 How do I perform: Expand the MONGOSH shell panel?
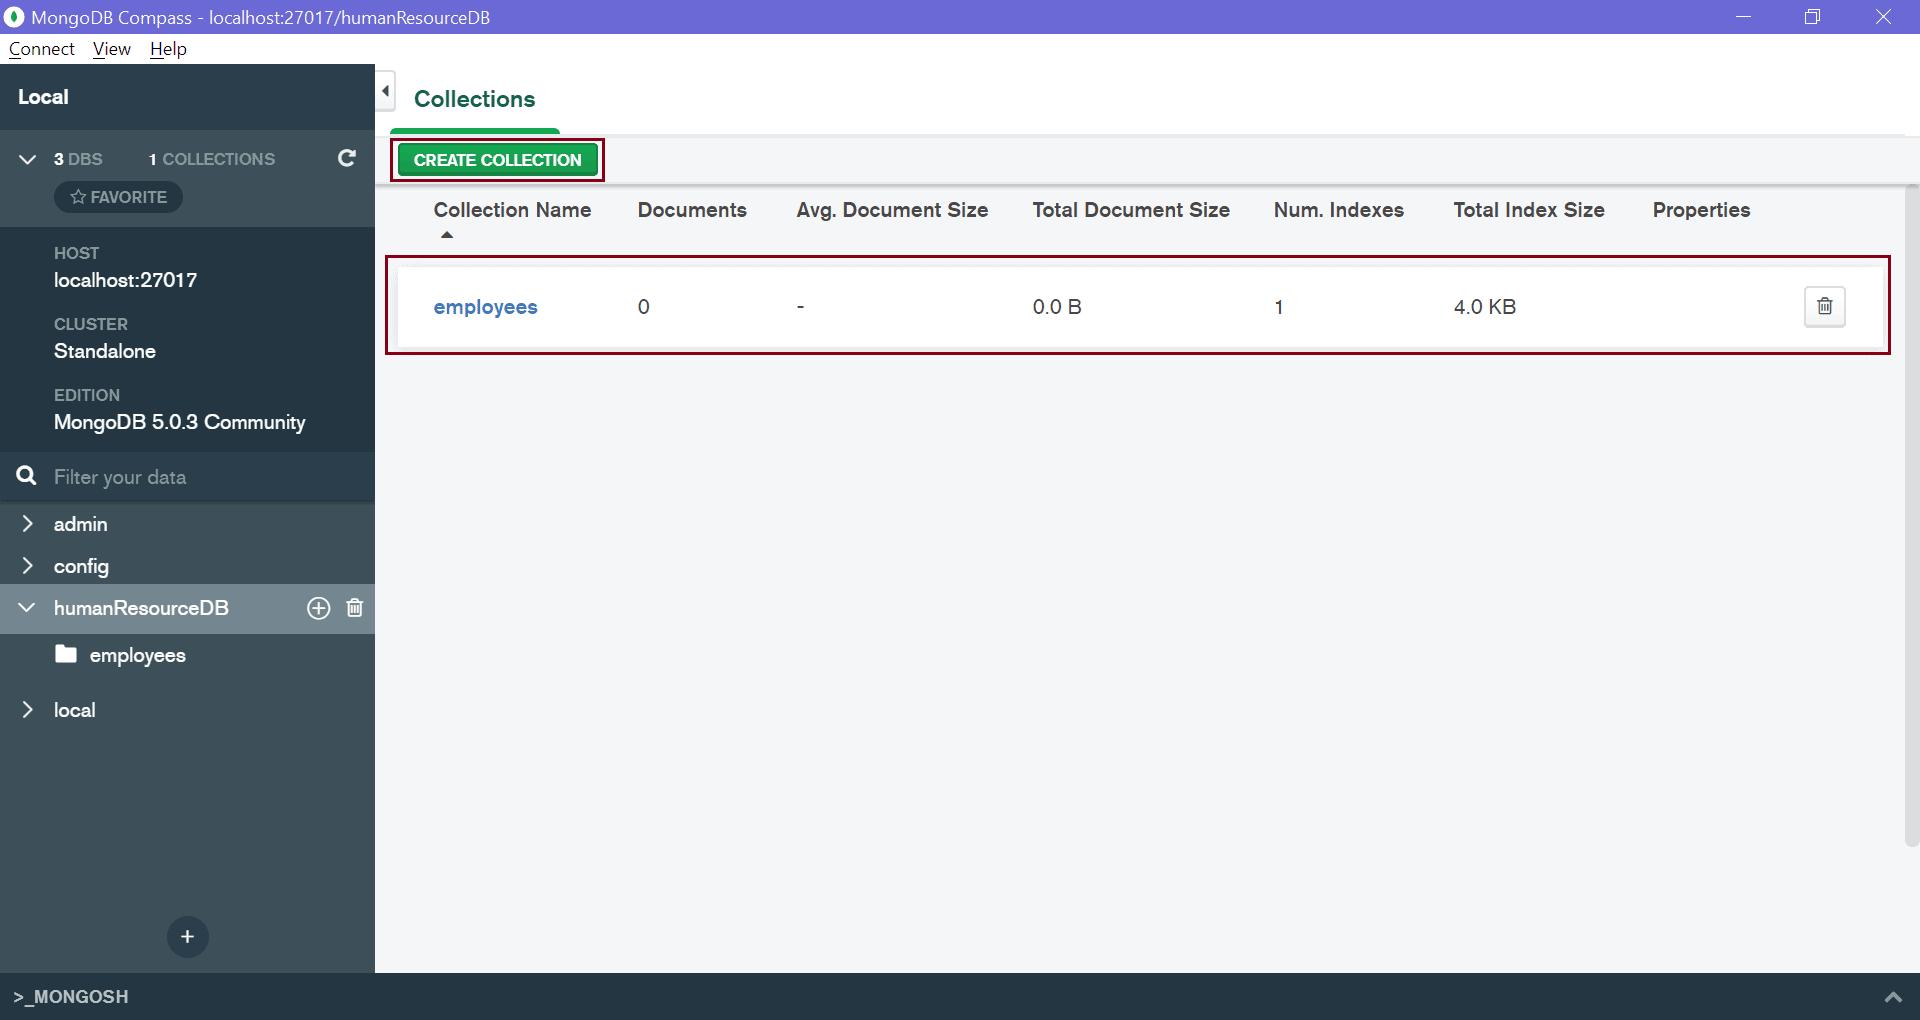pos(1893,997)
